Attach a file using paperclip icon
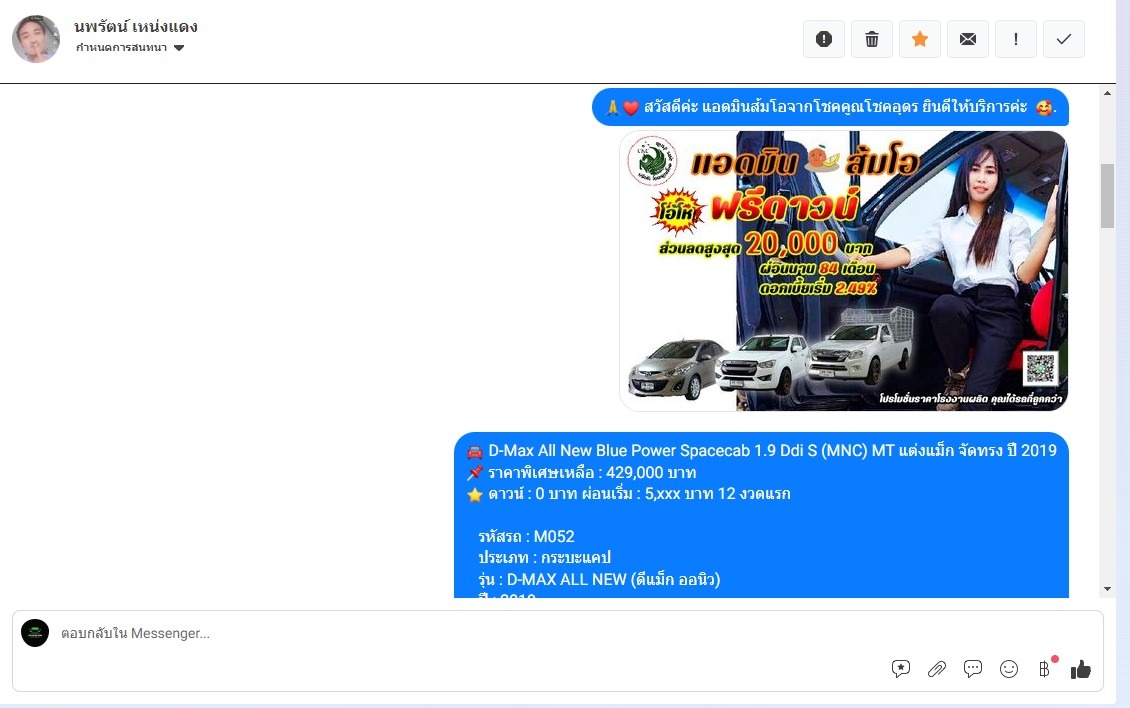 (937, 669)
